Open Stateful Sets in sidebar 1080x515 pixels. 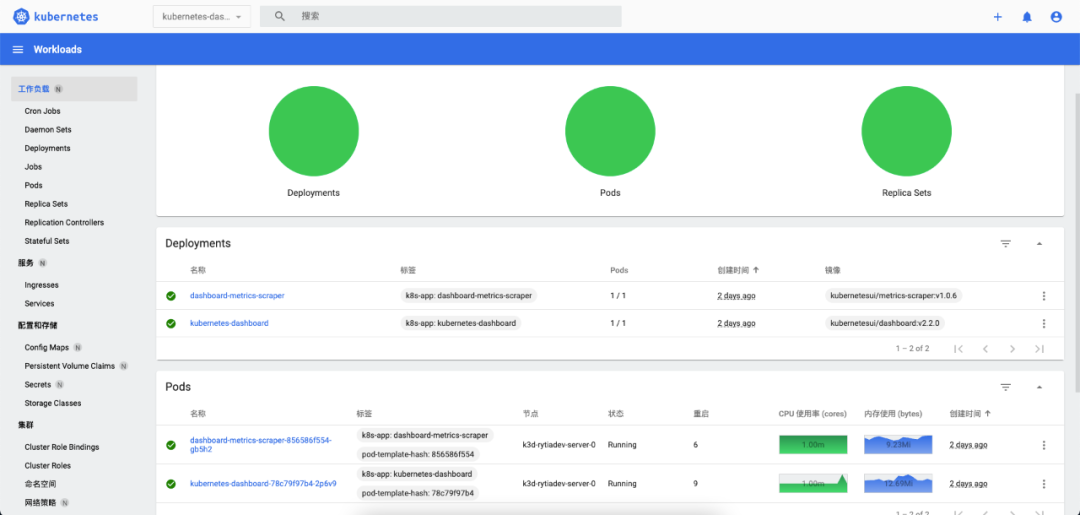[x=47, y=241]
